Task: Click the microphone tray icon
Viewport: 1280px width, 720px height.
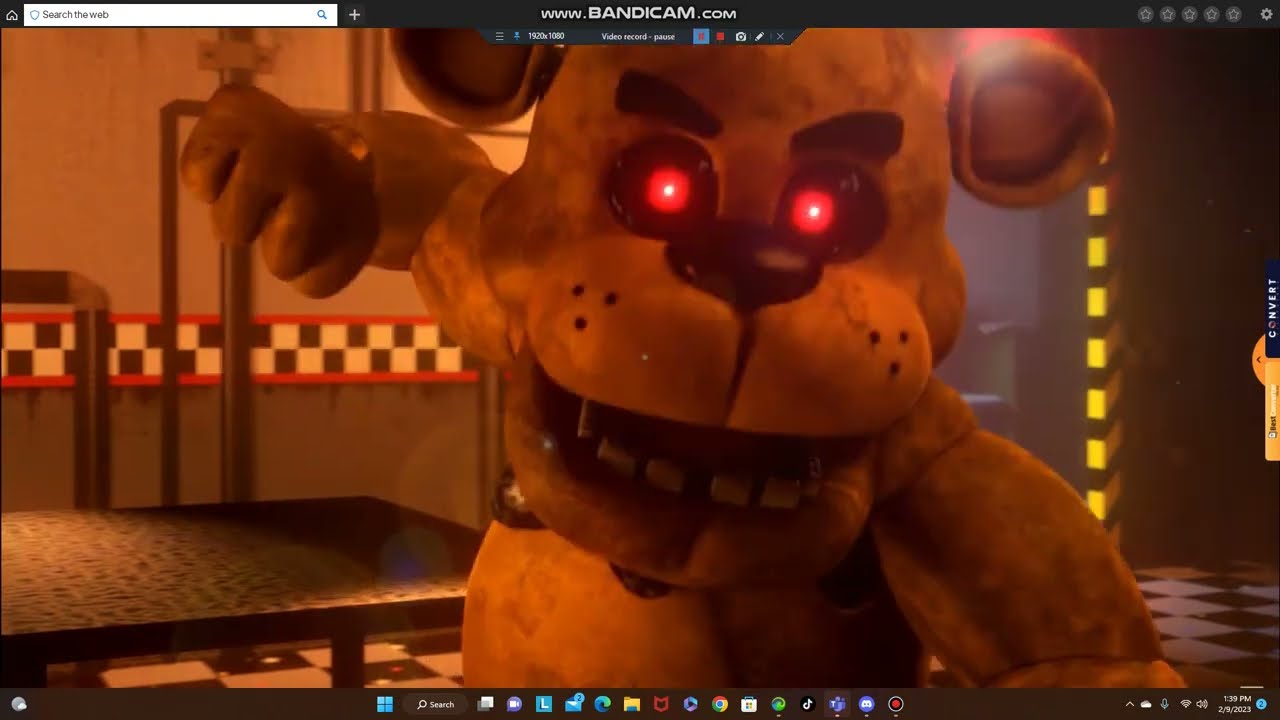Action: [x=1164, y=704]
